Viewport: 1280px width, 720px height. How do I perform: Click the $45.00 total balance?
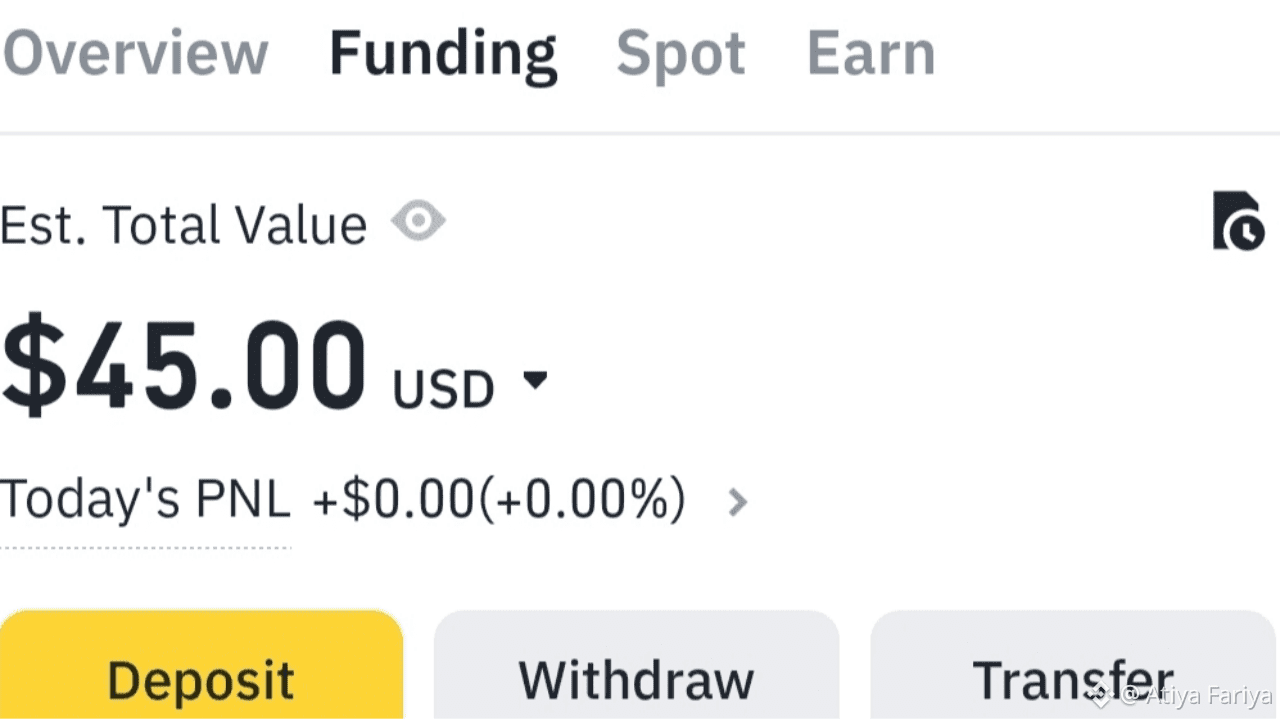click(184, 363)
